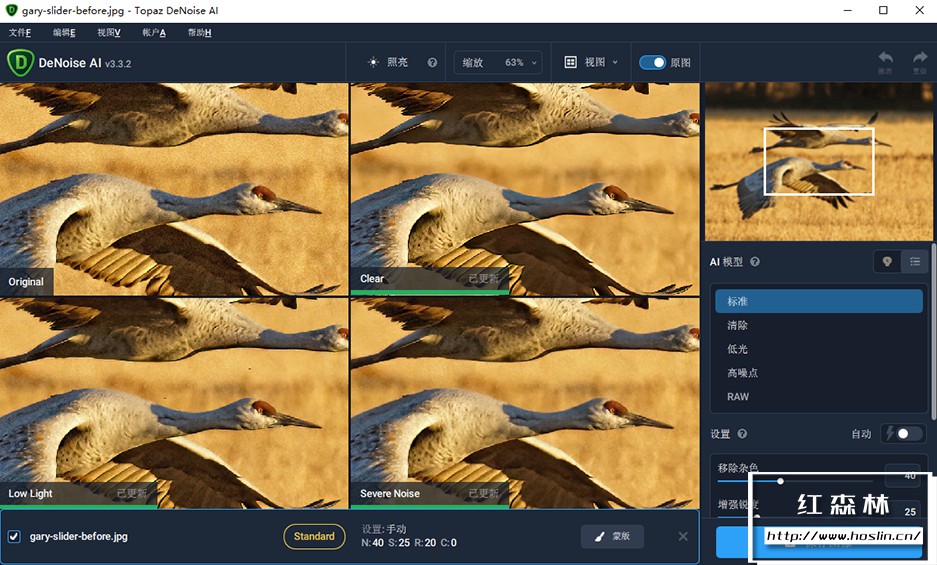Click the undo arrow icon

tap(885, 57)
